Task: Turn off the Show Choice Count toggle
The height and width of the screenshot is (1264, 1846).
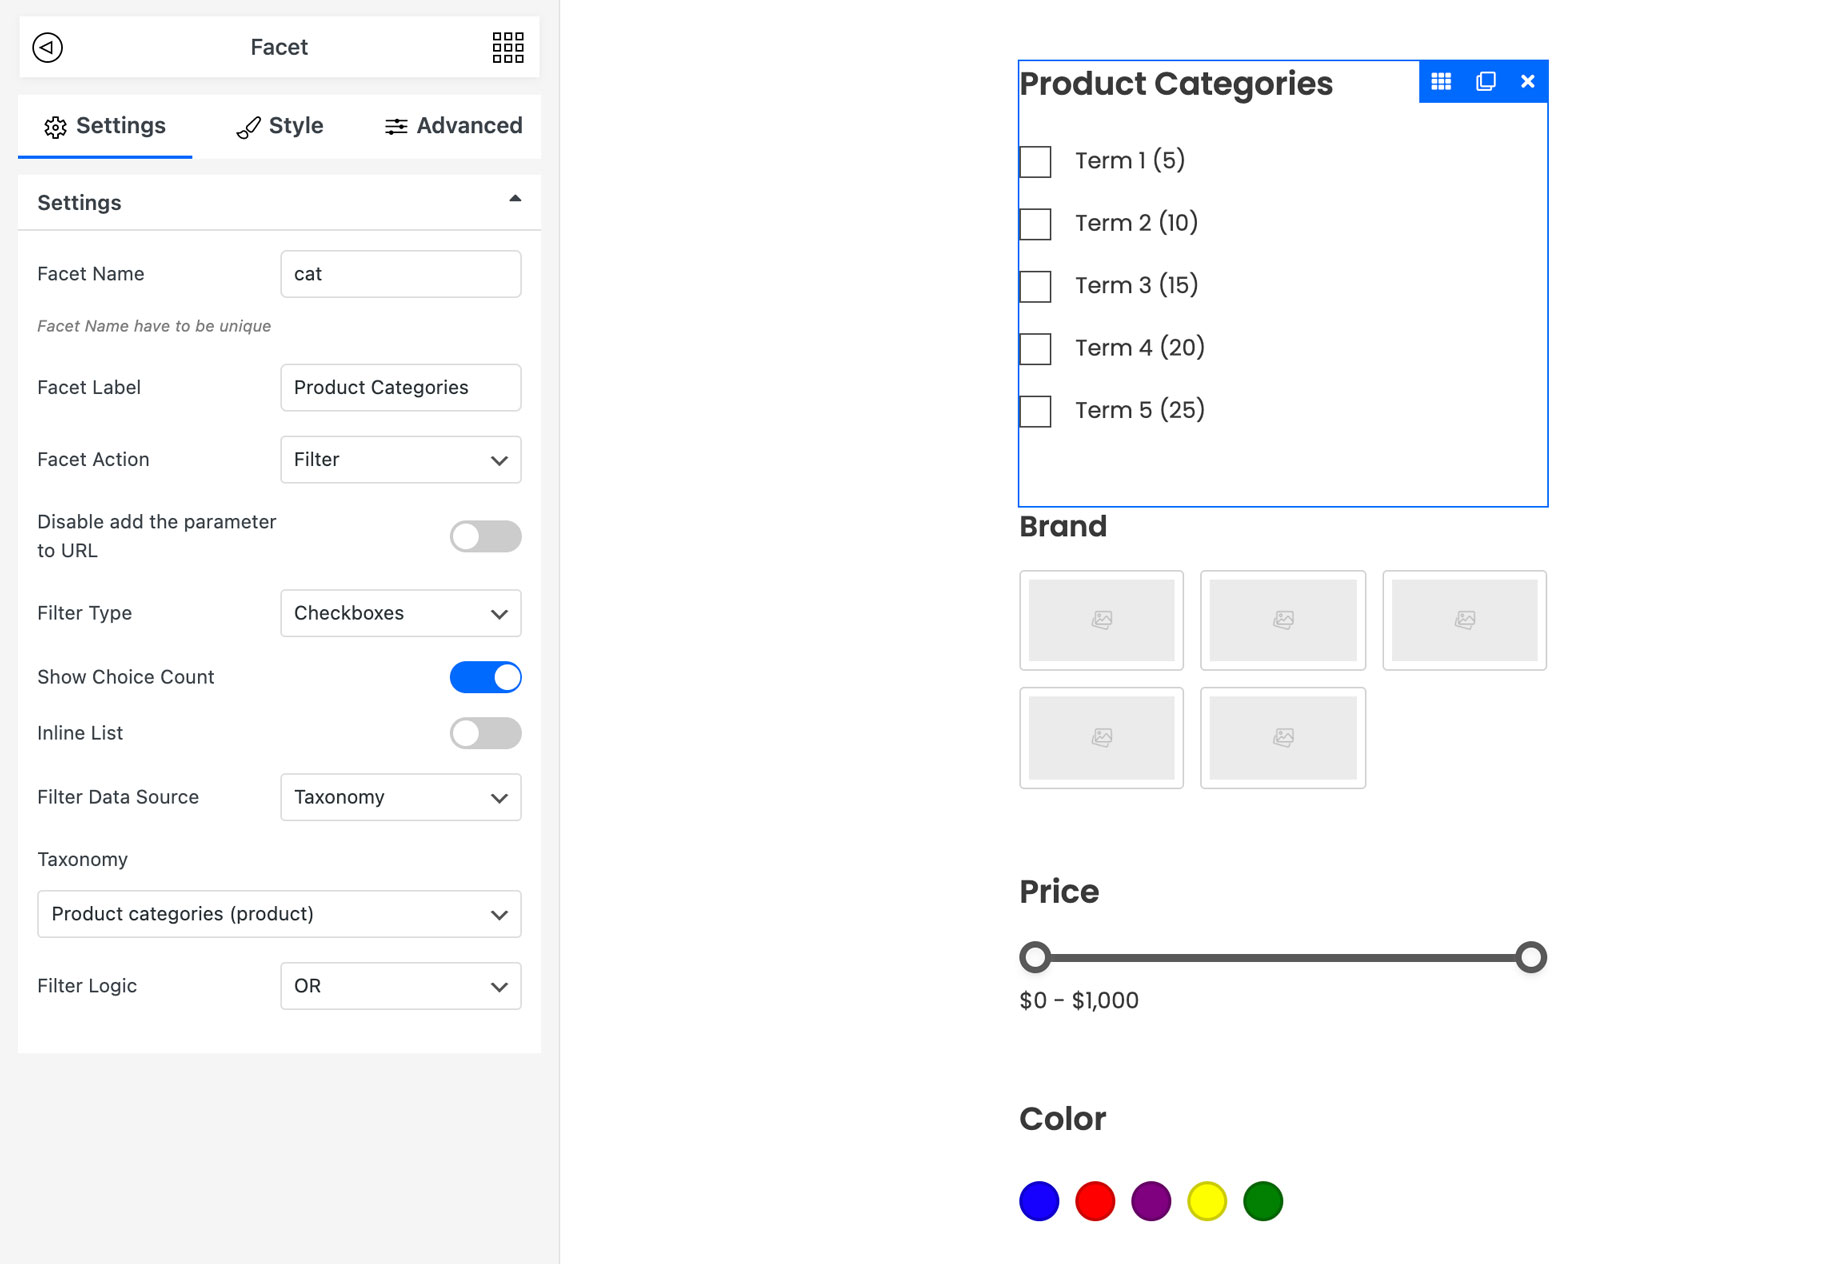Action: (x=485, y=677)
